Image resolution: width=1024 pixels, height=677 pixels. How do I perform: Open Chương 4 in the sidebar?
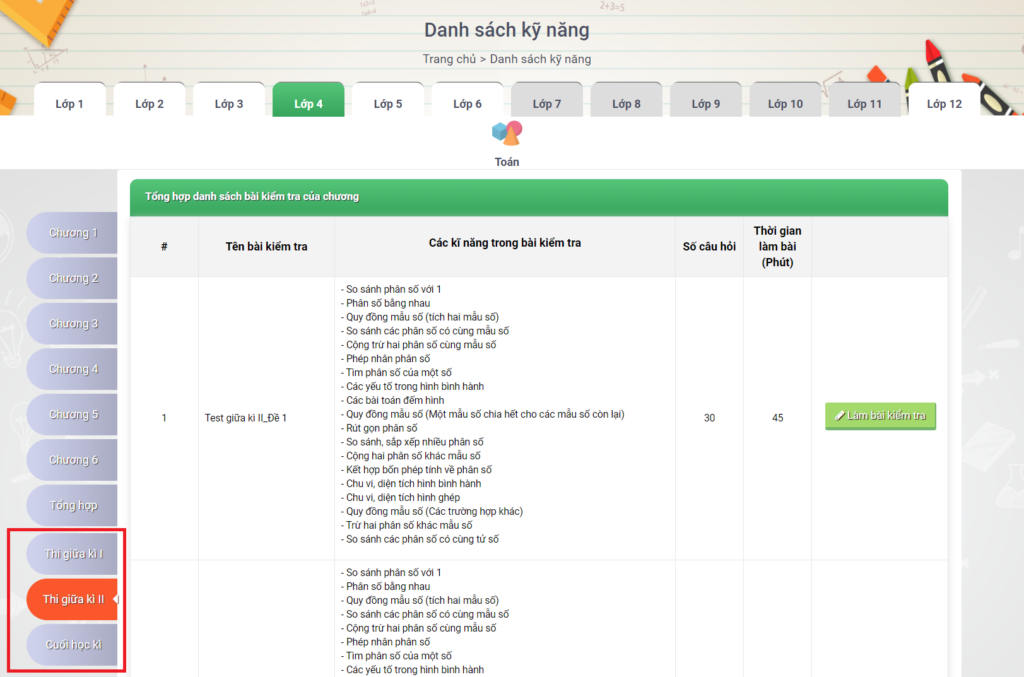(x=72, y=370)
